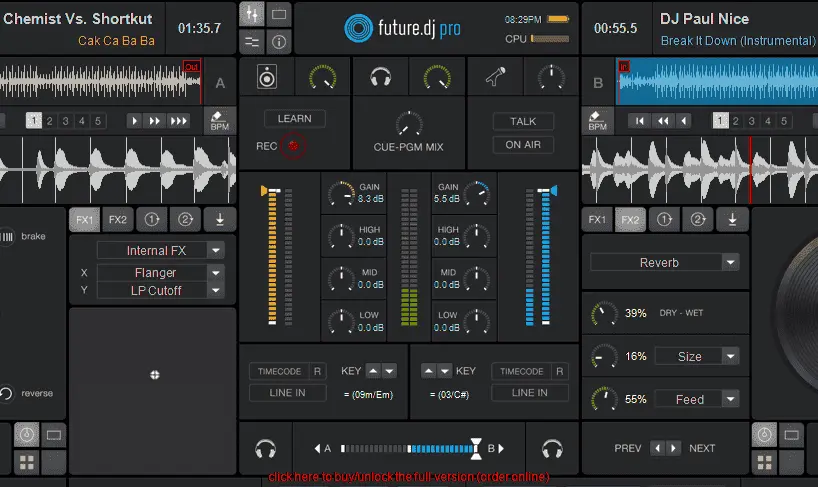Click deck A download arrow icon
This screenshot has width=818, height=487.
(x=220, y=220)
